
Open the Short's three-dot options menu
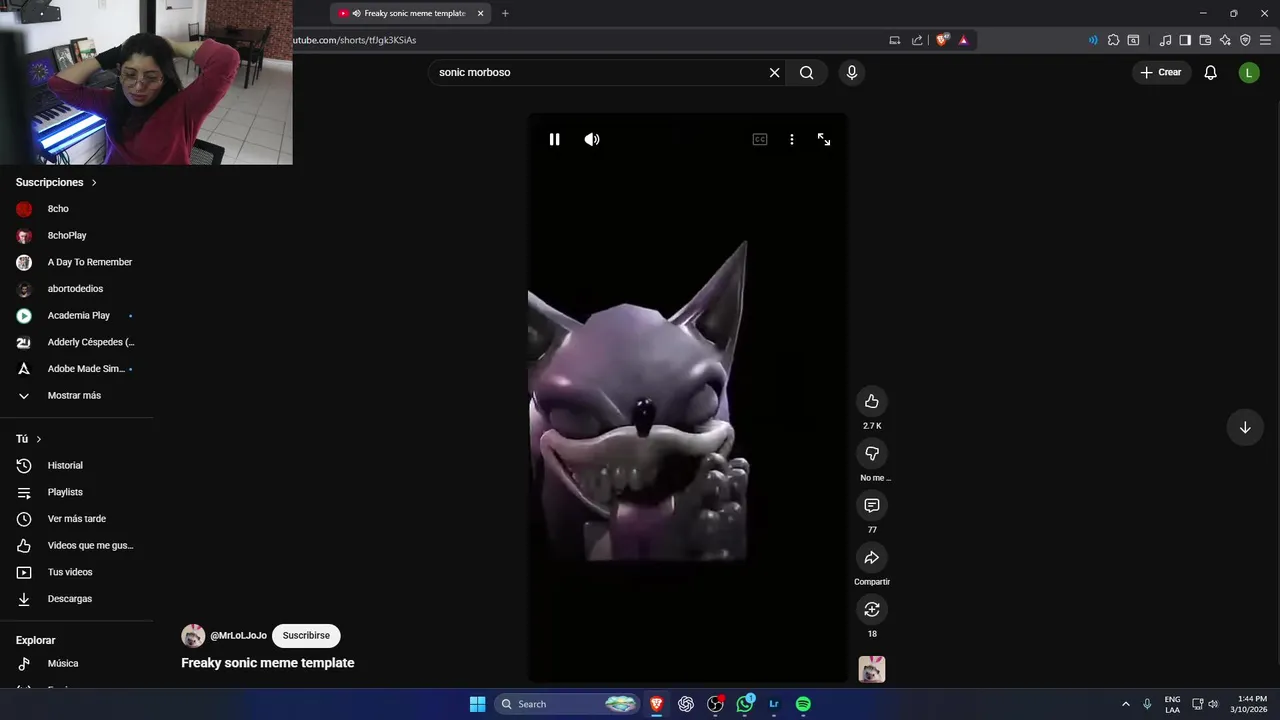click(x=792, y=139)
